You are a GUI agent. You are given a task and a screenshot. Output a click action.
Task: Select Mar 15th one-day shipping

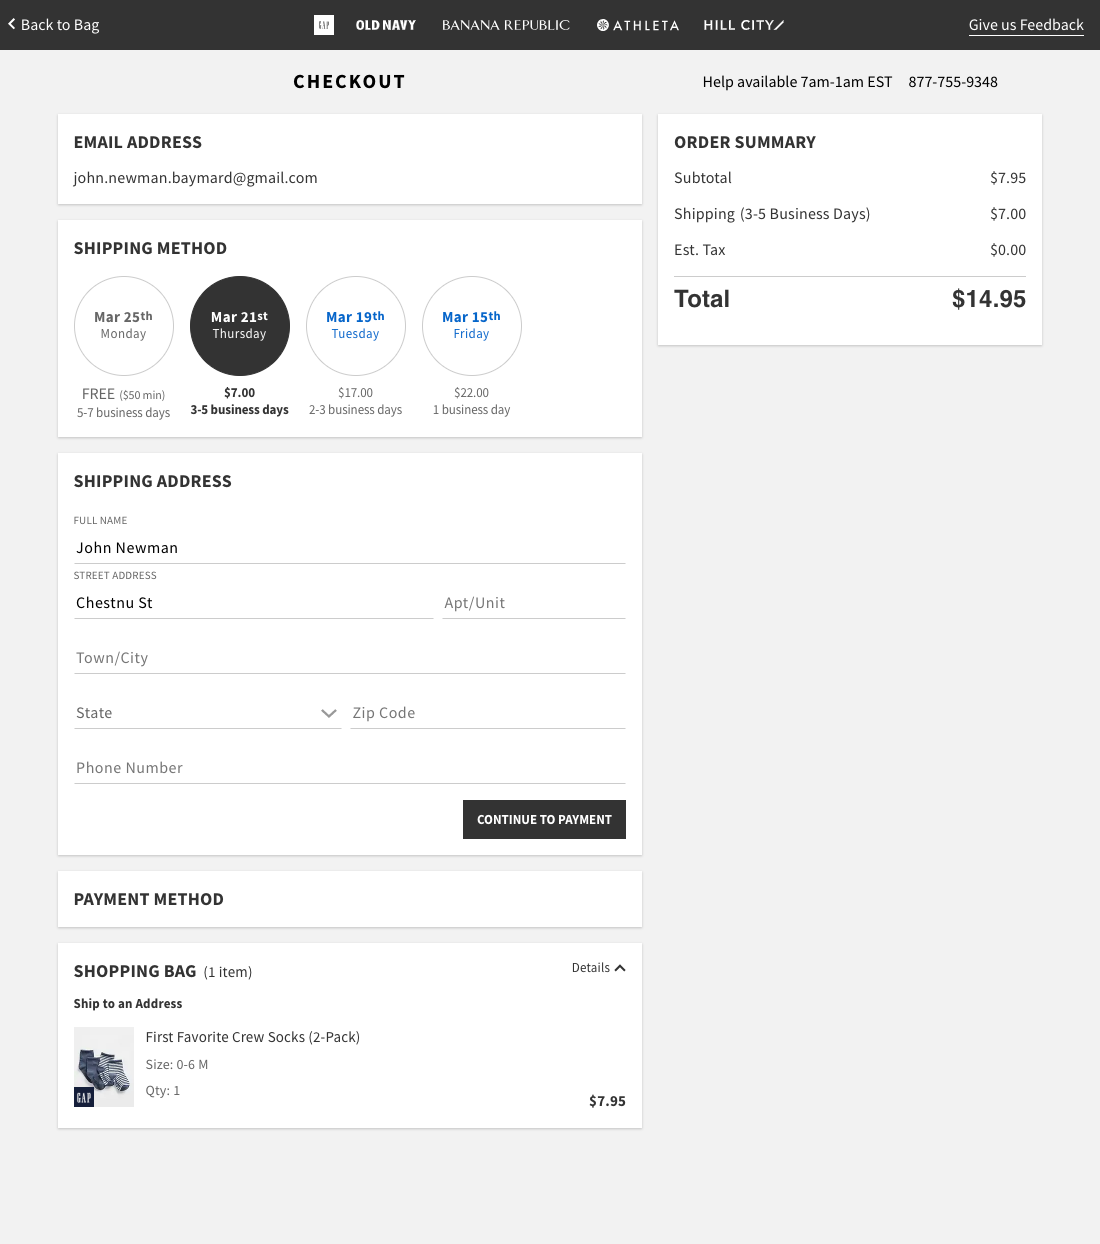point(471,326)
